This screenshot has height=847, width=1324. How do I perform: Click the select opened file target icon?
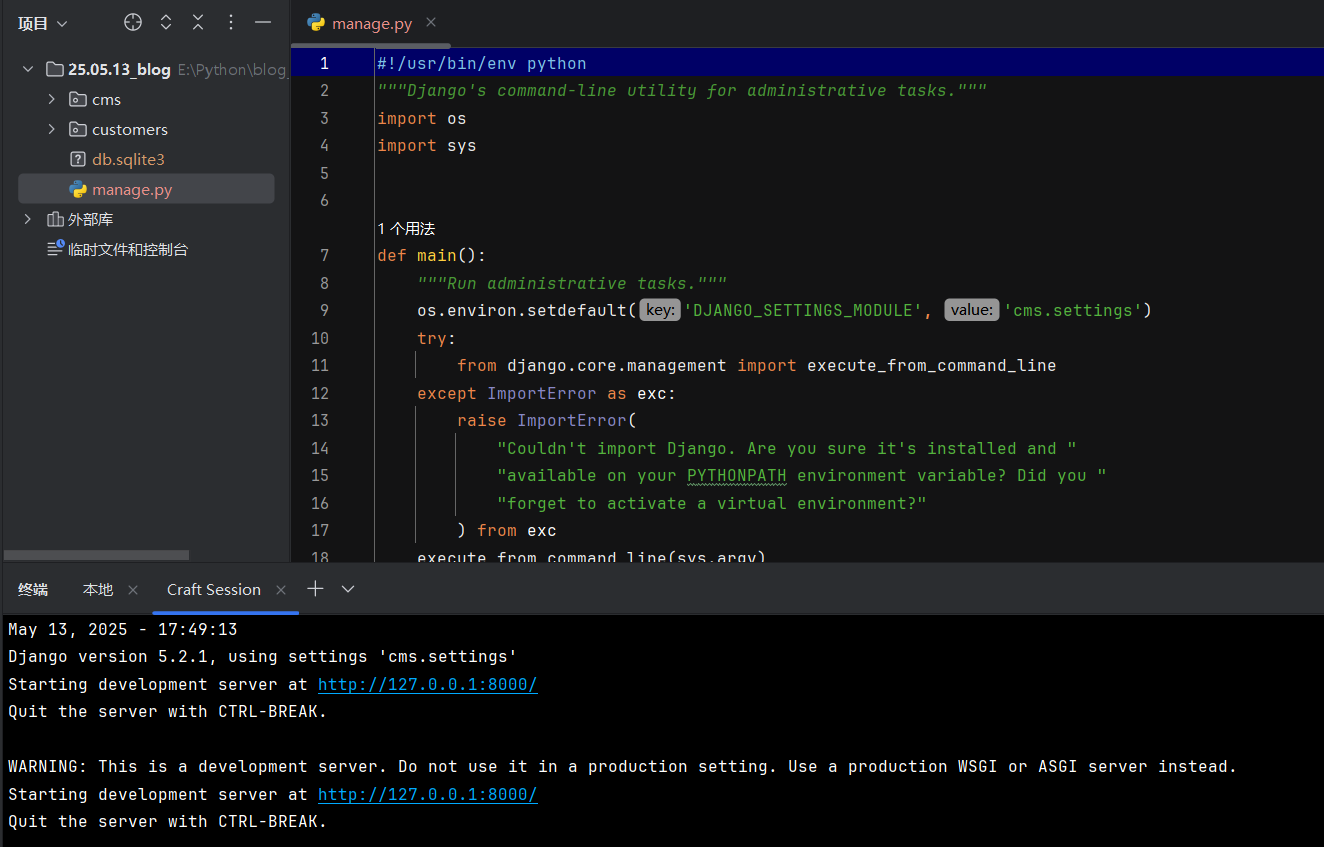point(133,22)
